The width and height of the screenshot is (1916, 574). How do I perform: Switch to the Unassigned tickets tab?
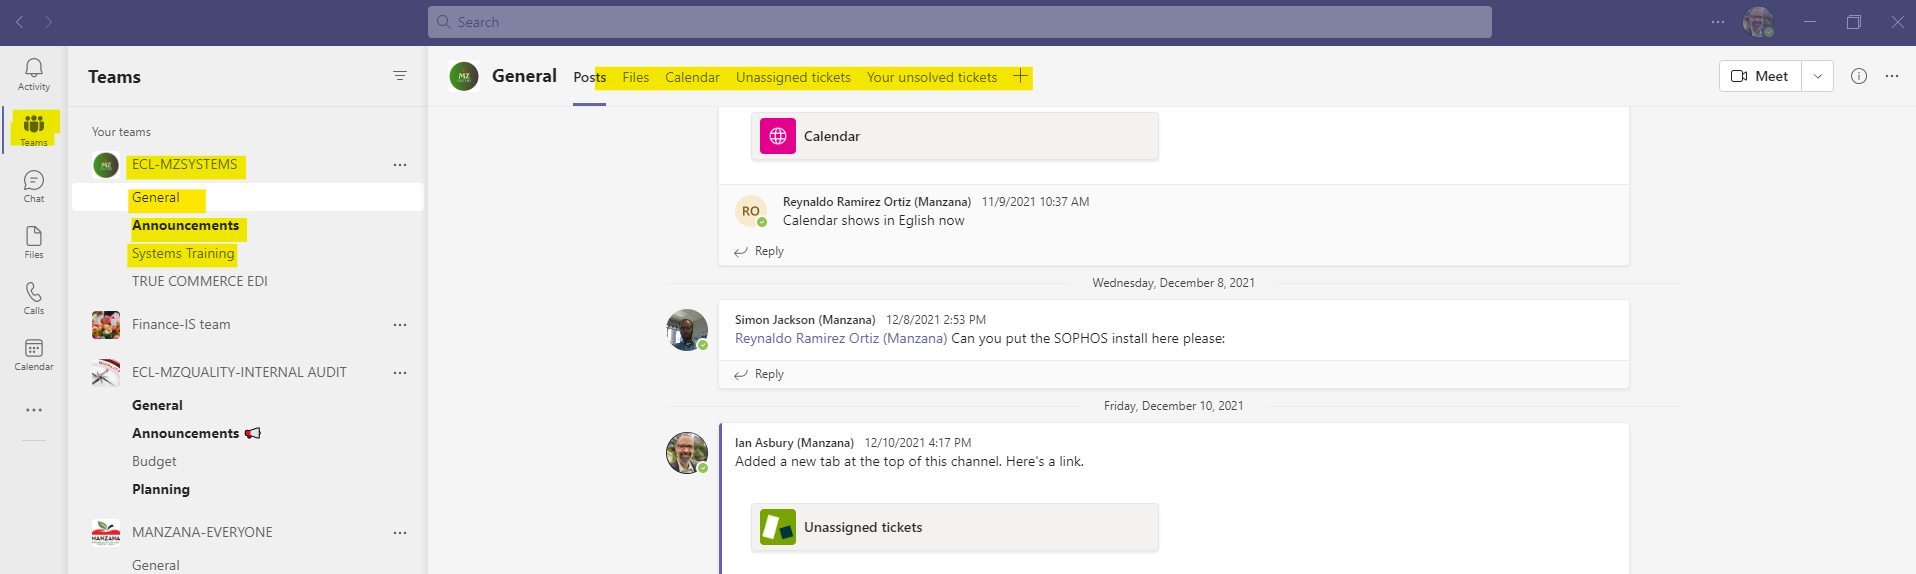point(793,77)
